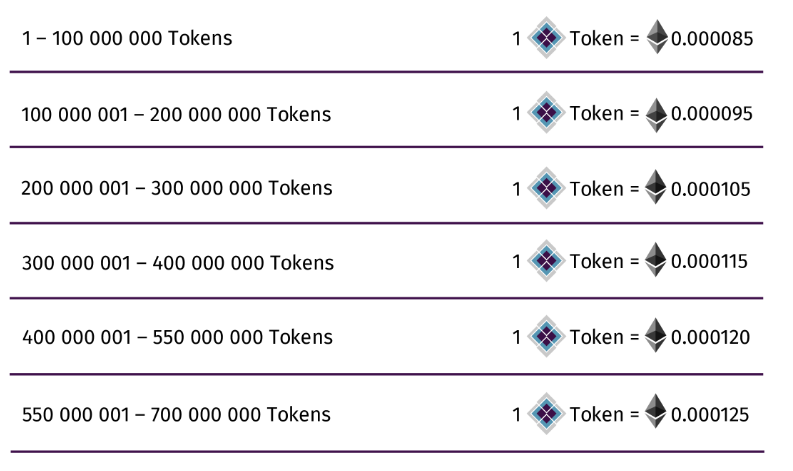Select the 100 000 001 – 200 000 000 Tokens text
Viewport: 793px width, 471px height.
tap(176, 114)
